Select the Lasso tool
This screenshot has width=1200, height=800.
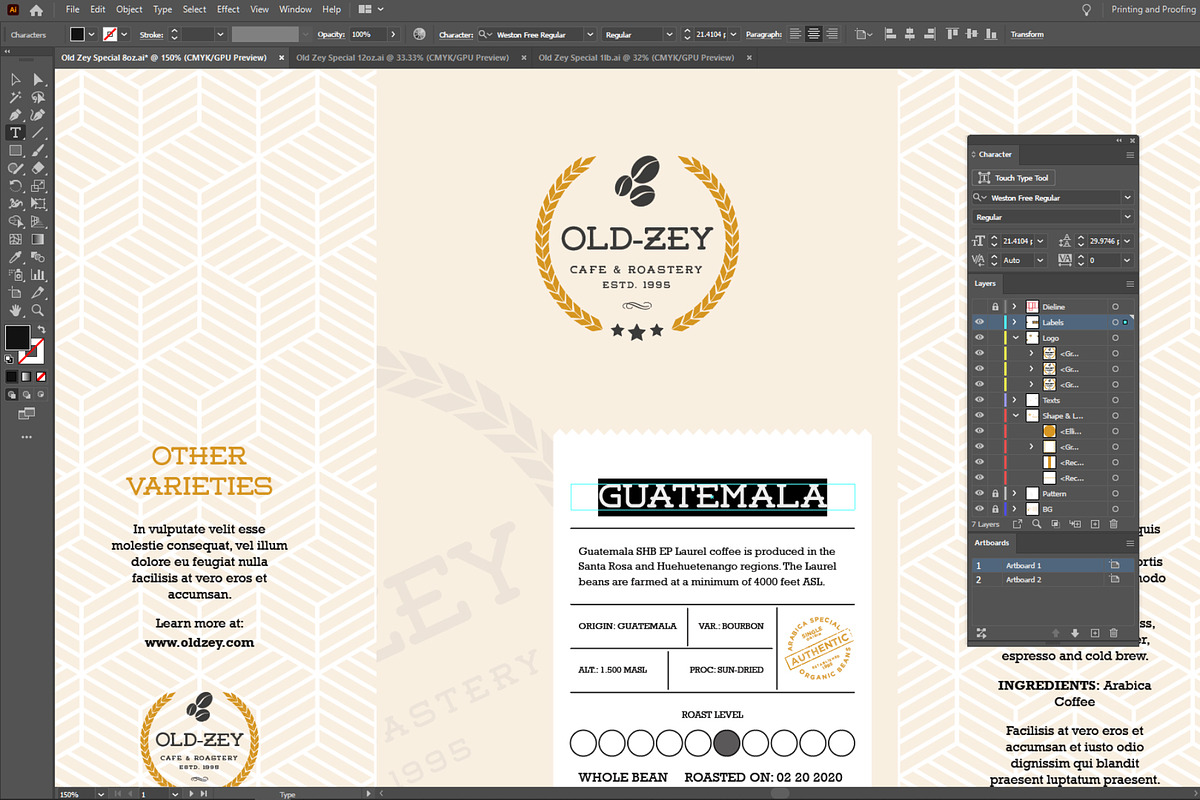pyautogui.click(x=38, y=98)
